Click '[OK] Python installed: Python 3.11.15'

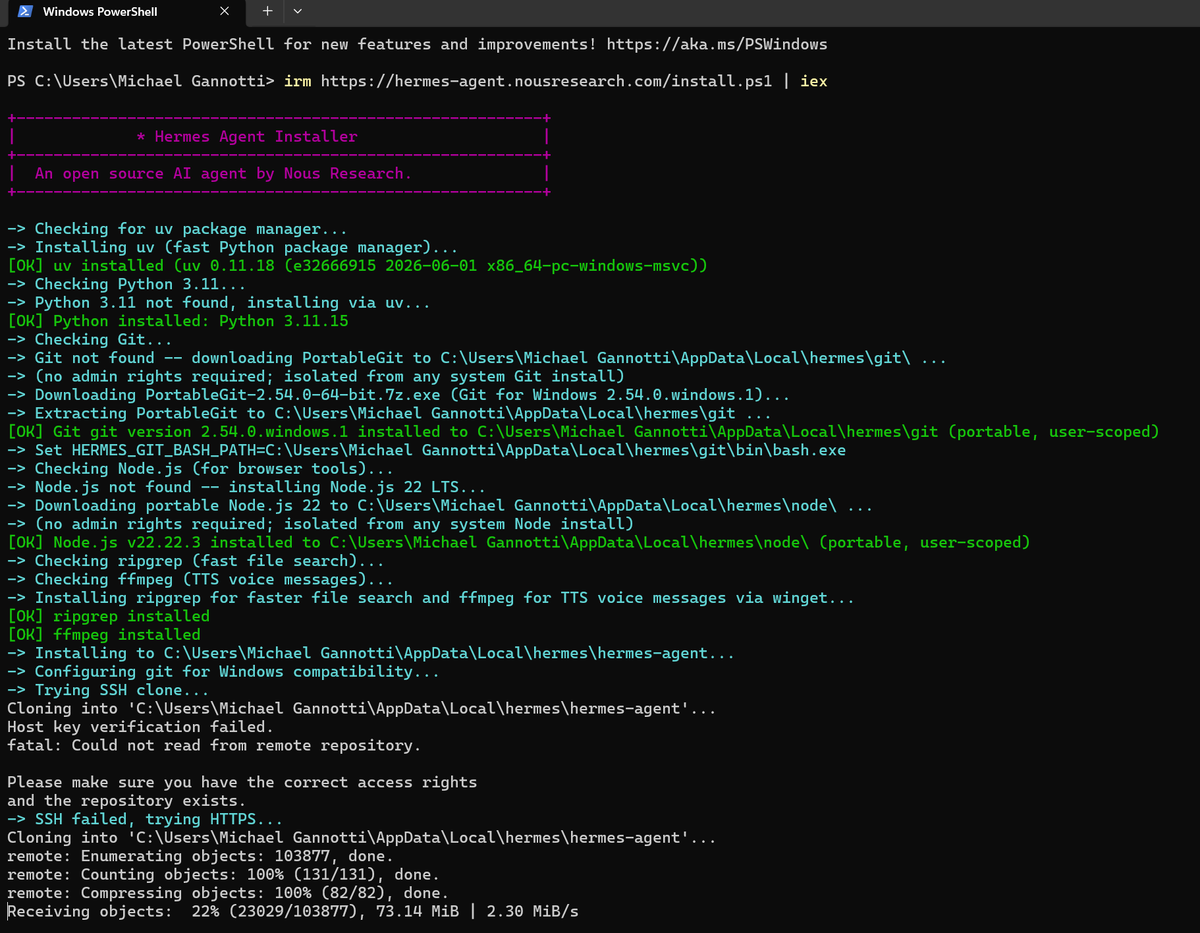point(178,321)
